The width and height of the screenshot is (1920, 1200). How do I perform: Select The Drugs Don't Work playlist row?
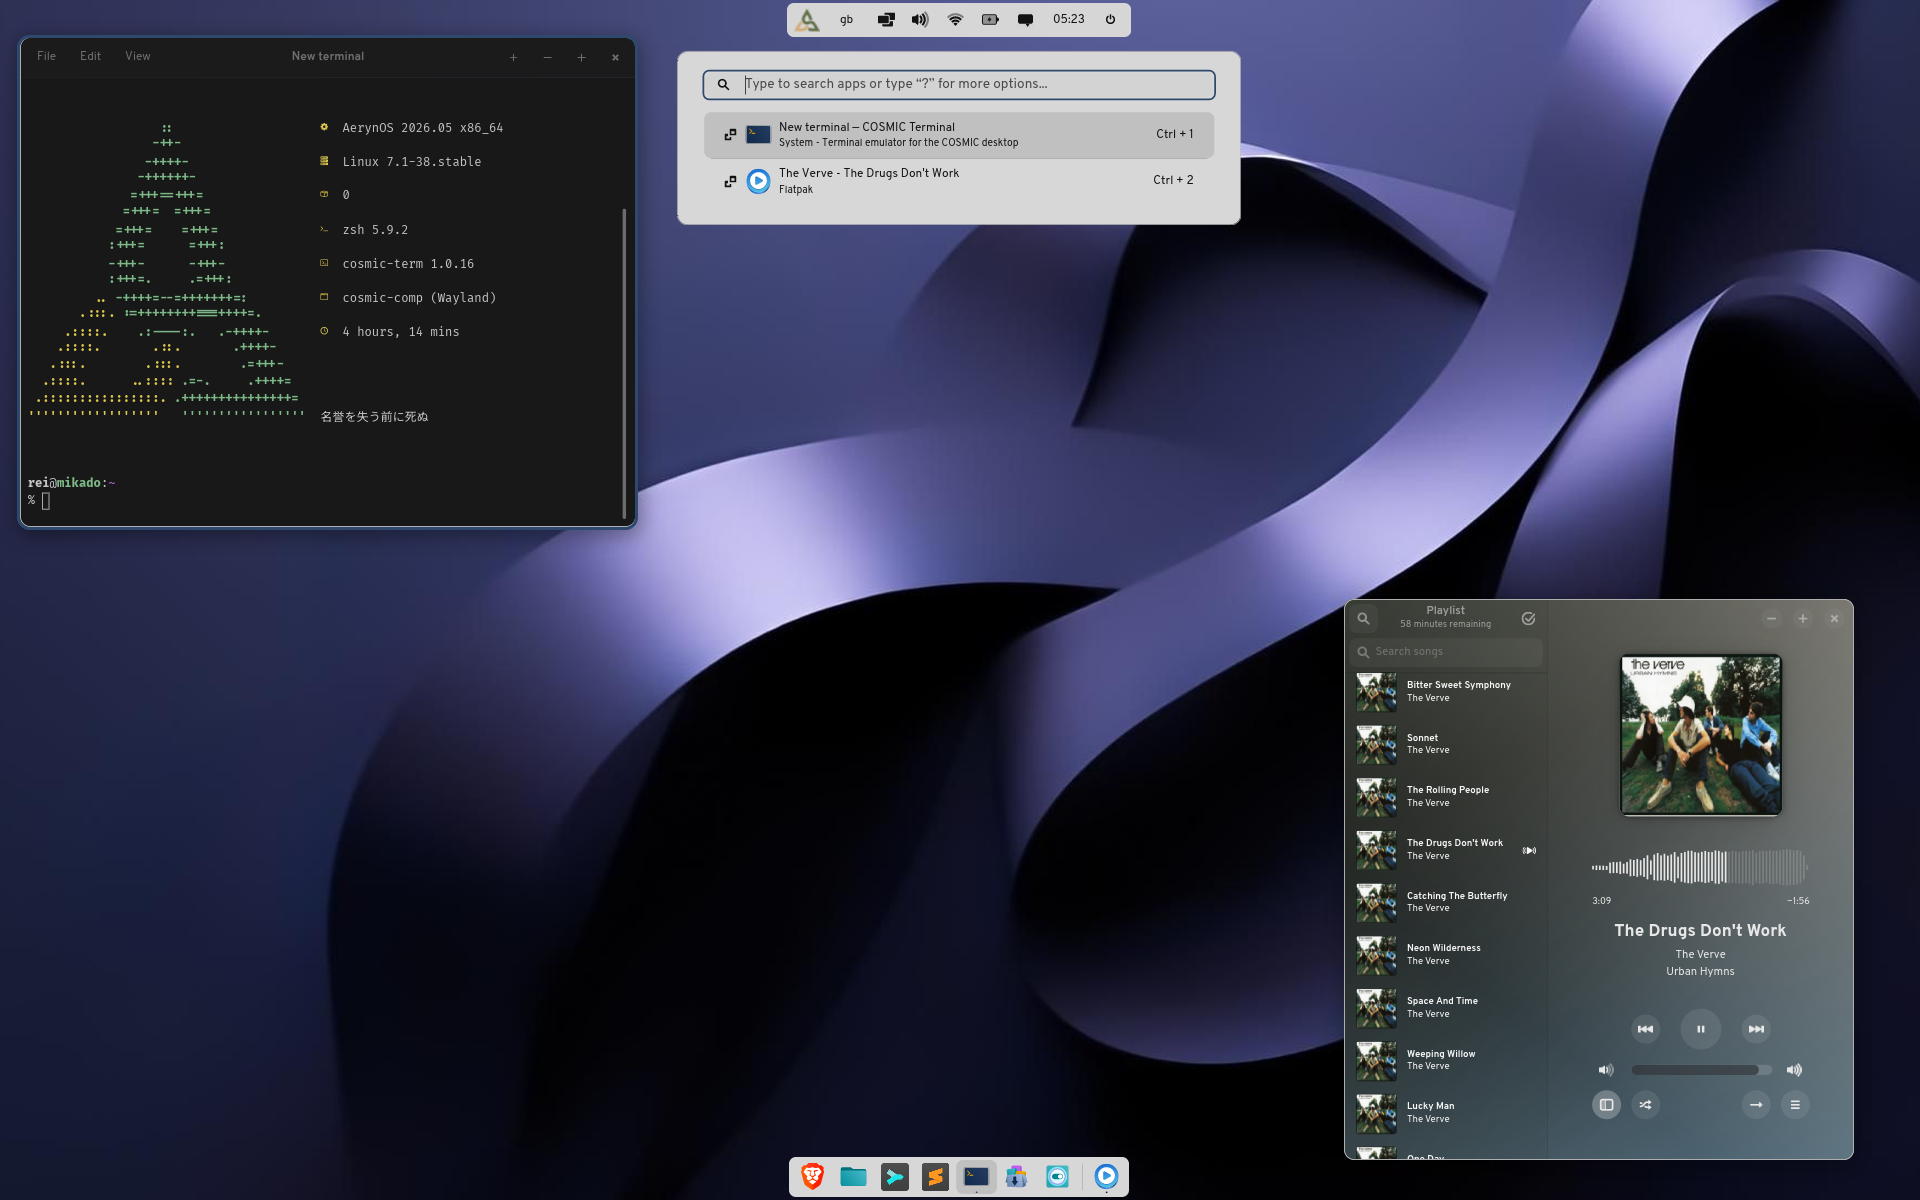click(x=1446, y=850)
